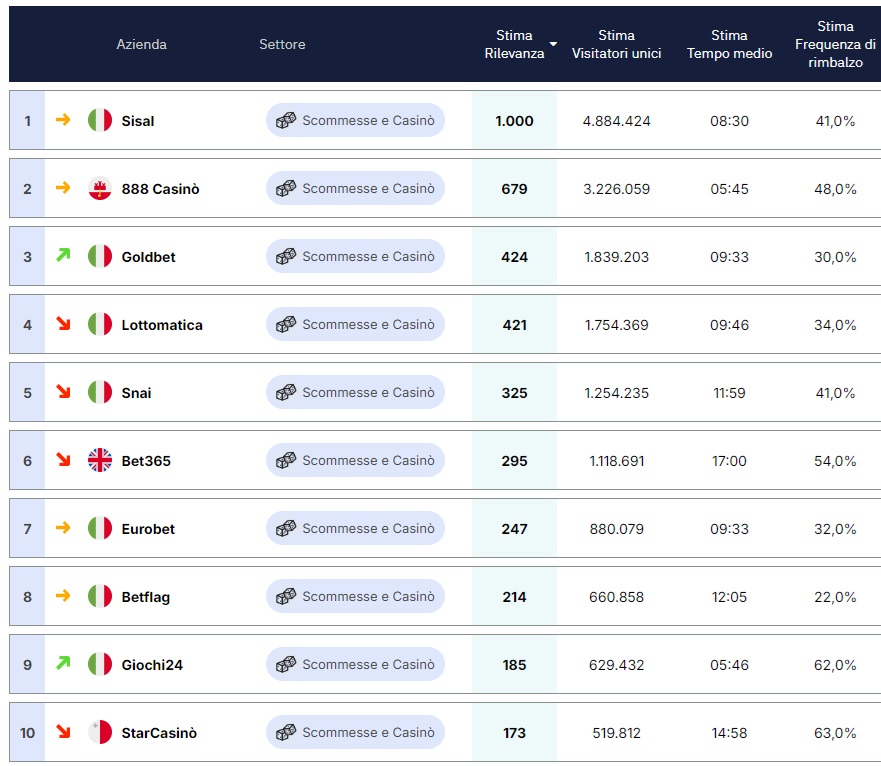The image size is (881, 766).
Task: Click the rank 10 cell for StarCasinò
Action: click(x=27, y=732)
